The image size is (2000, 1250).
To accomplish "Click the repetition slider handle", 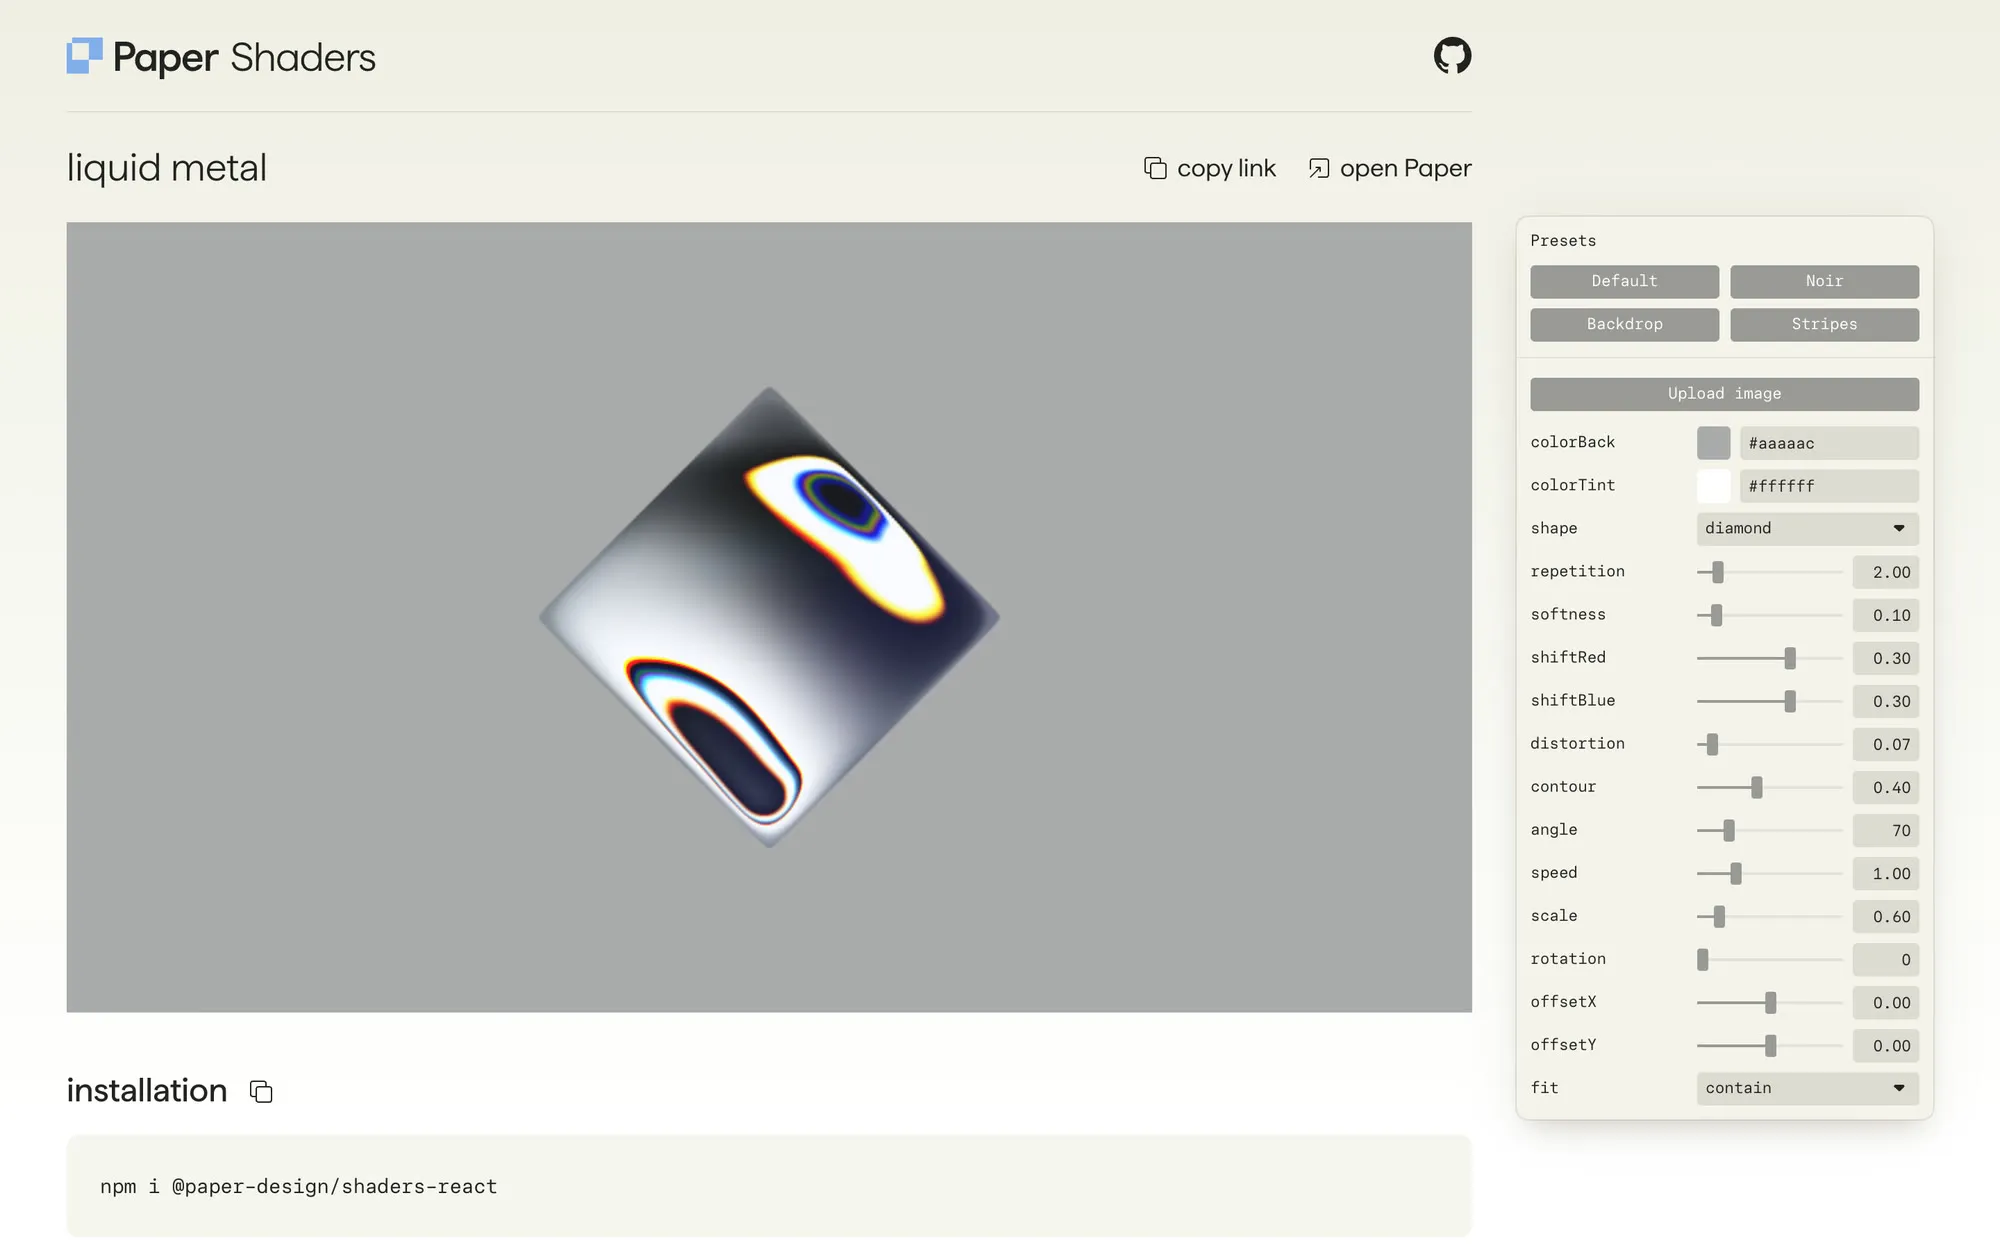I will (x=1717, y=572).
